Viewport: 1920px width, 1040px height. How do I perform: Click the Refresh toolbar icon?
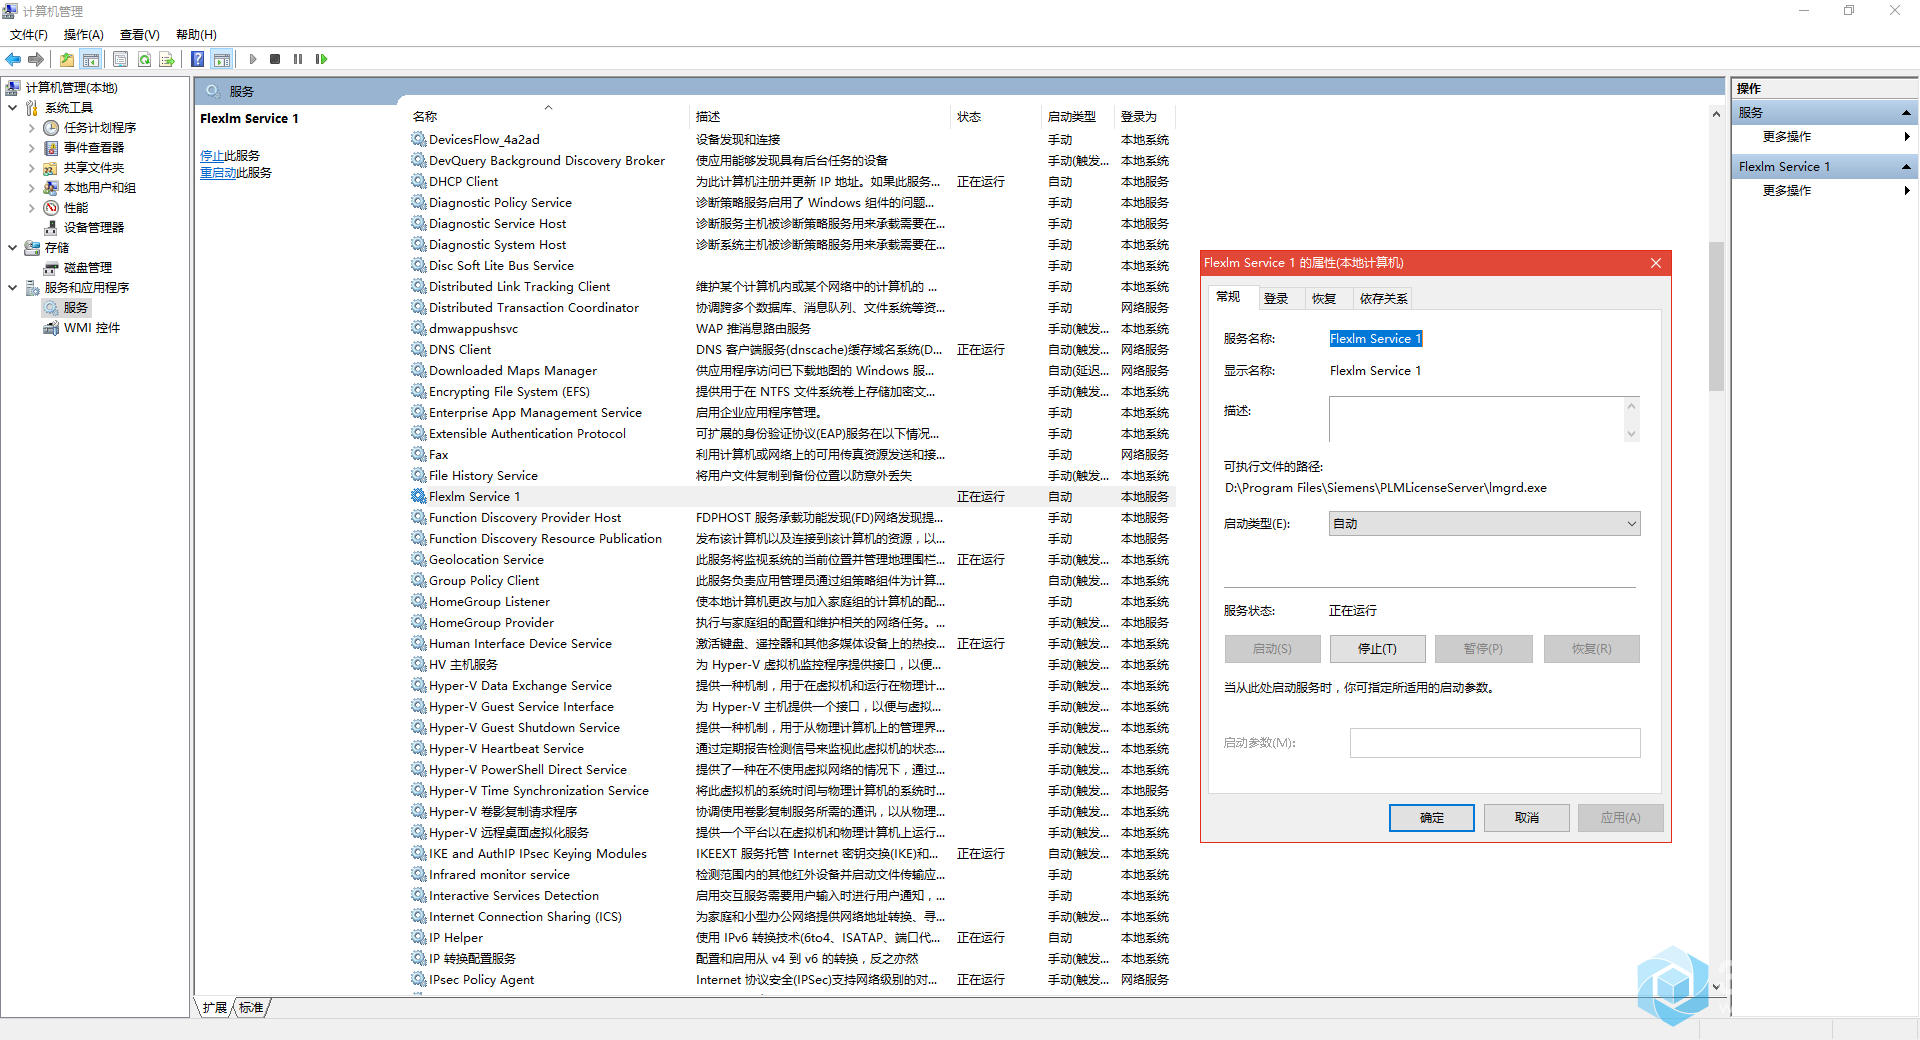[144, 59]
